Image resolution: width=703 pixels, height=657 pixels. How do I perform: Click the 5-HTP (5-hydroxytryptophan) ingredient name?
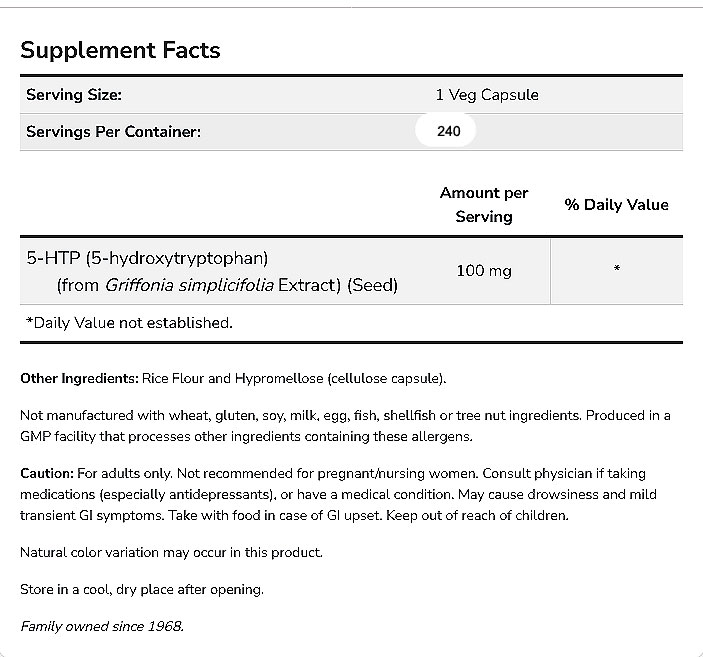click(147, 258)
